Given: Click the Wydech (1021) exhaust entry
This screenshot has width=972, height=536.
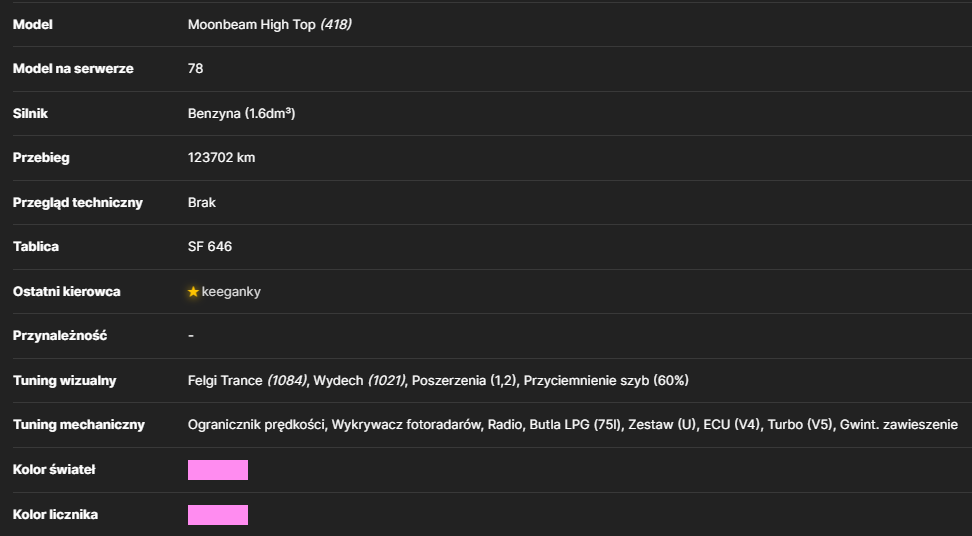Looking at the screenshot, I should (359, 380).
